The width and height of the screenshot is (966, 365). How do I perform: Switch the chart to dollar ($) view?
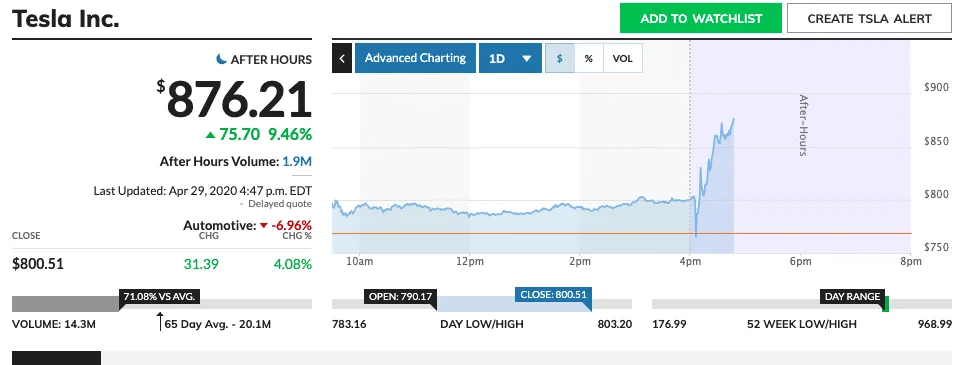[559, 59]
